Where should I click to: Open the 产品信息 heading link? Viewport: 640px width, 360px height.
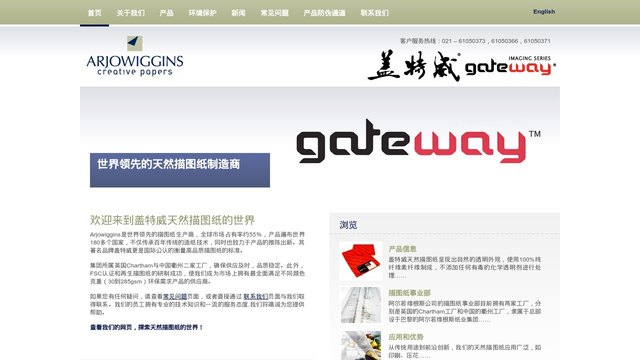pyautogui.click(x=402, y=249)
